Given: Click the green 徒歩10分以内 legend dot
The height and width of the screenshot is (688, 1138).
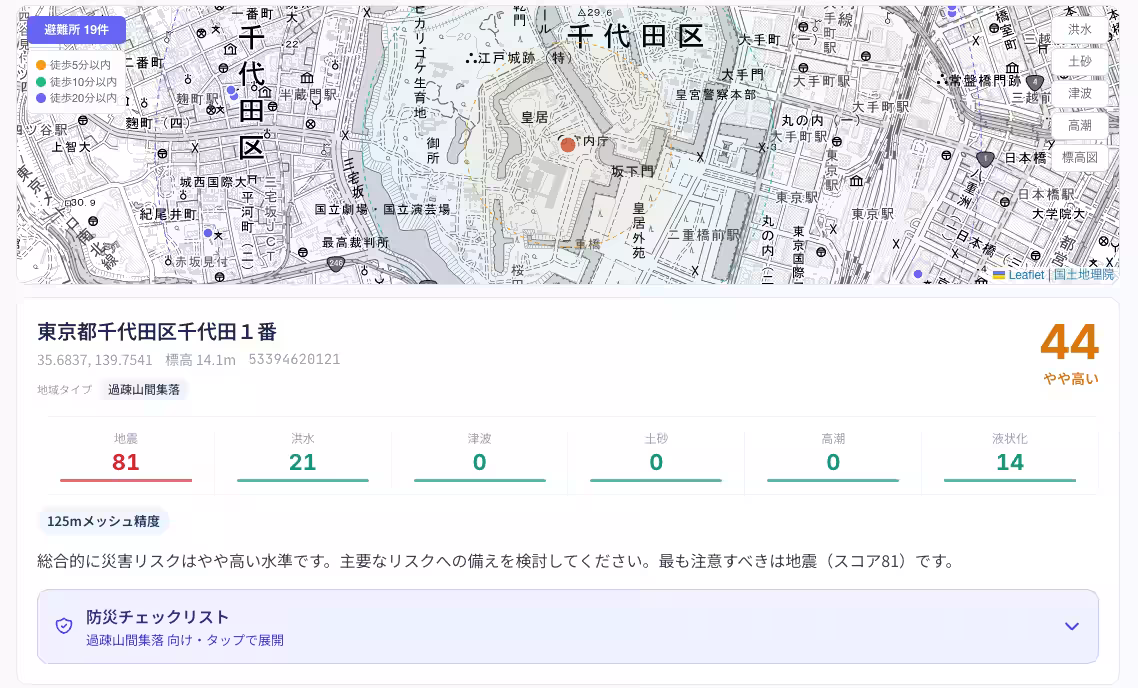Looking at the screenshot, I should click(x=41, y=82).
